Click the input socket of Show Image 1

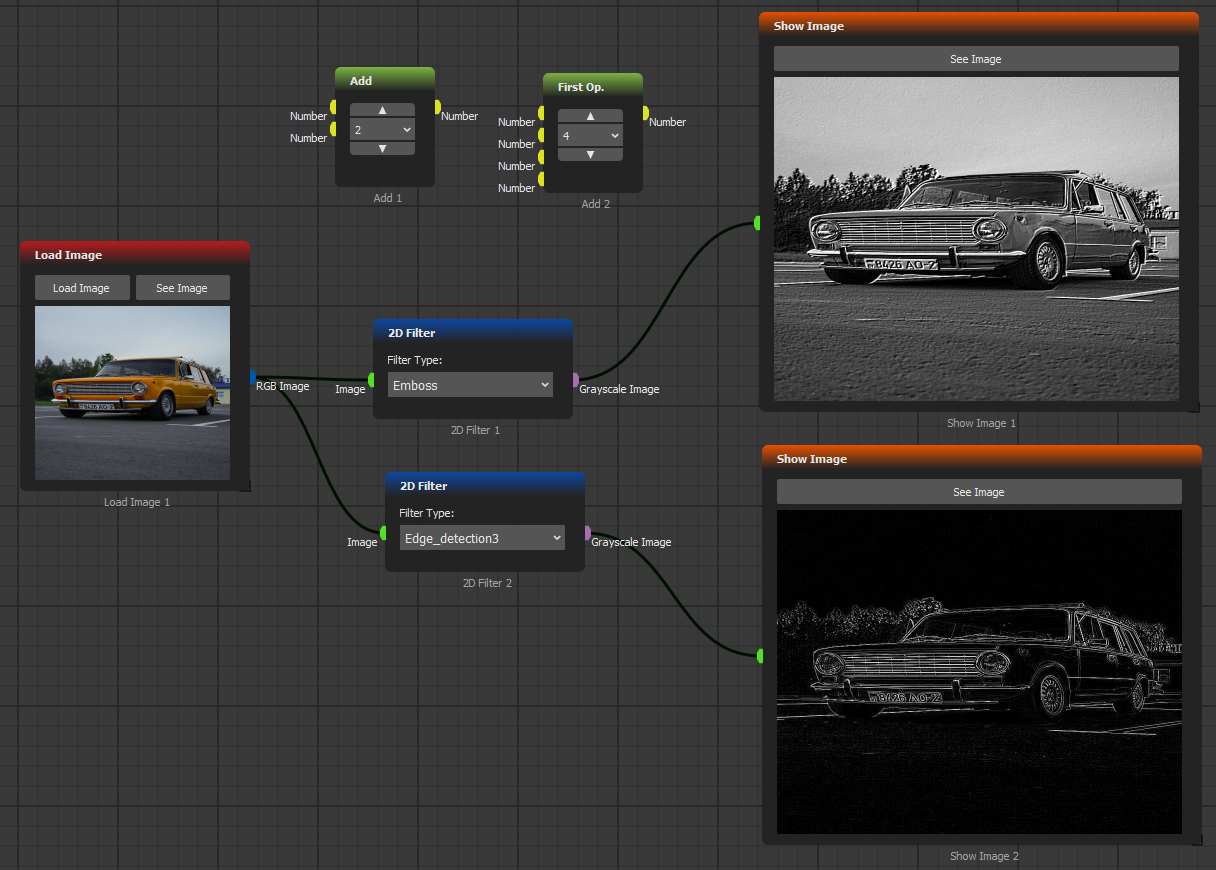(x=758, y=223)
